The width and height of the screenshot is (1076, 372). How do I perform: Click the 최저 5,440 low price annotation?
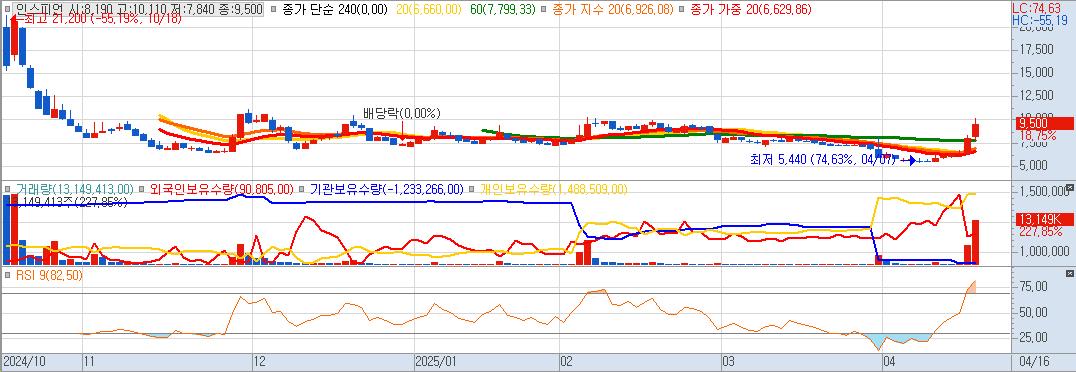(822, 160)
